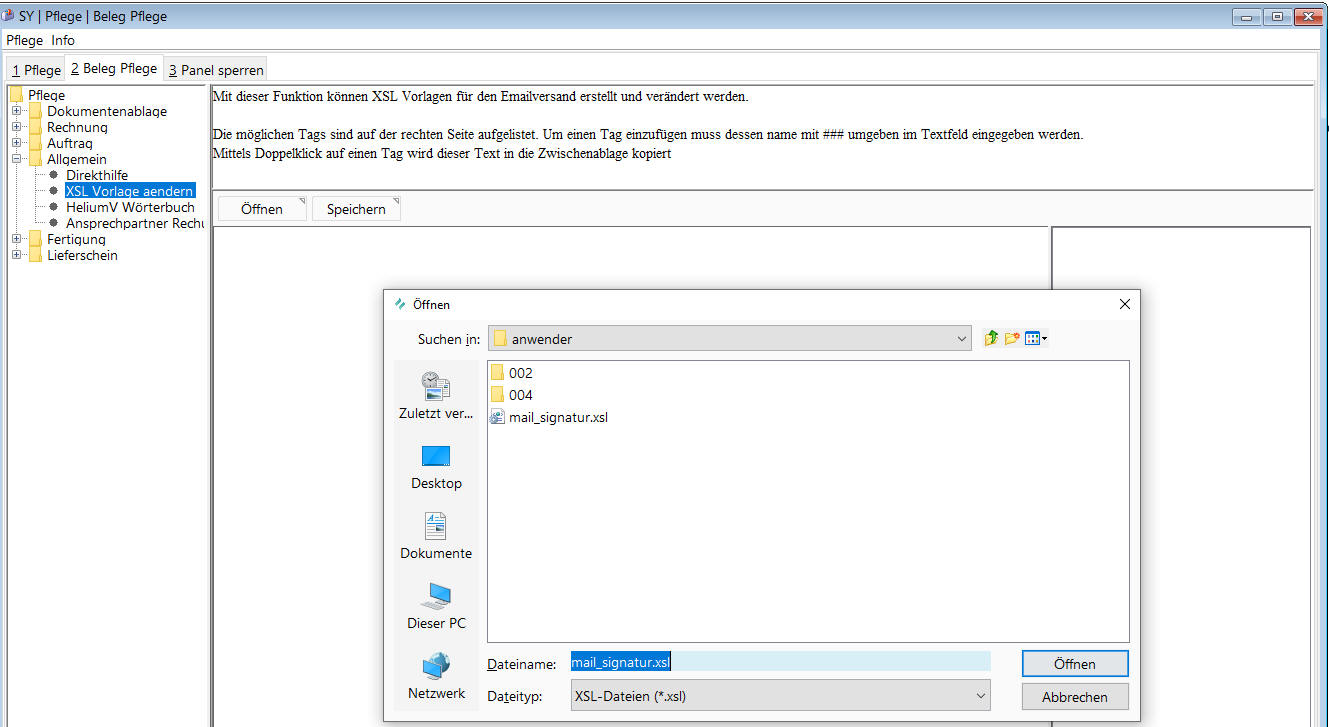The image size is (1329, 727).
Task: Click the Abbrechen button in dialog
Action: (1075, 697)
